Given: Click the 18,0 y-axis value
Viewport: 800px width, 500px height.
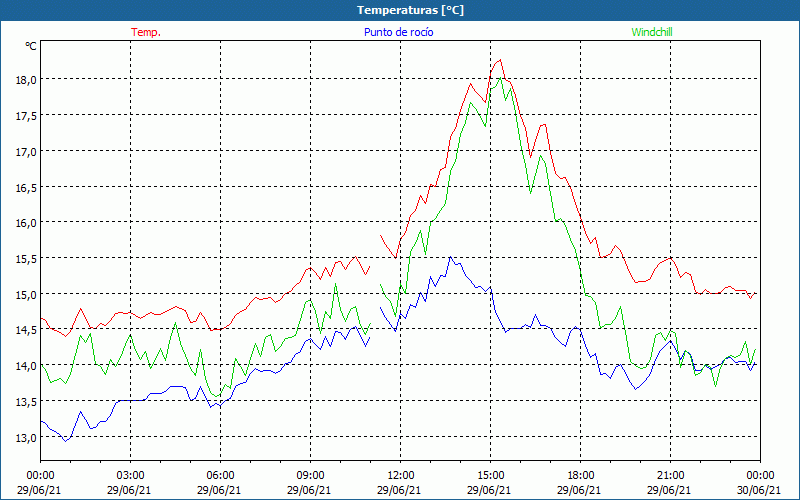Looking at the screenshot, I should point(28,80).
